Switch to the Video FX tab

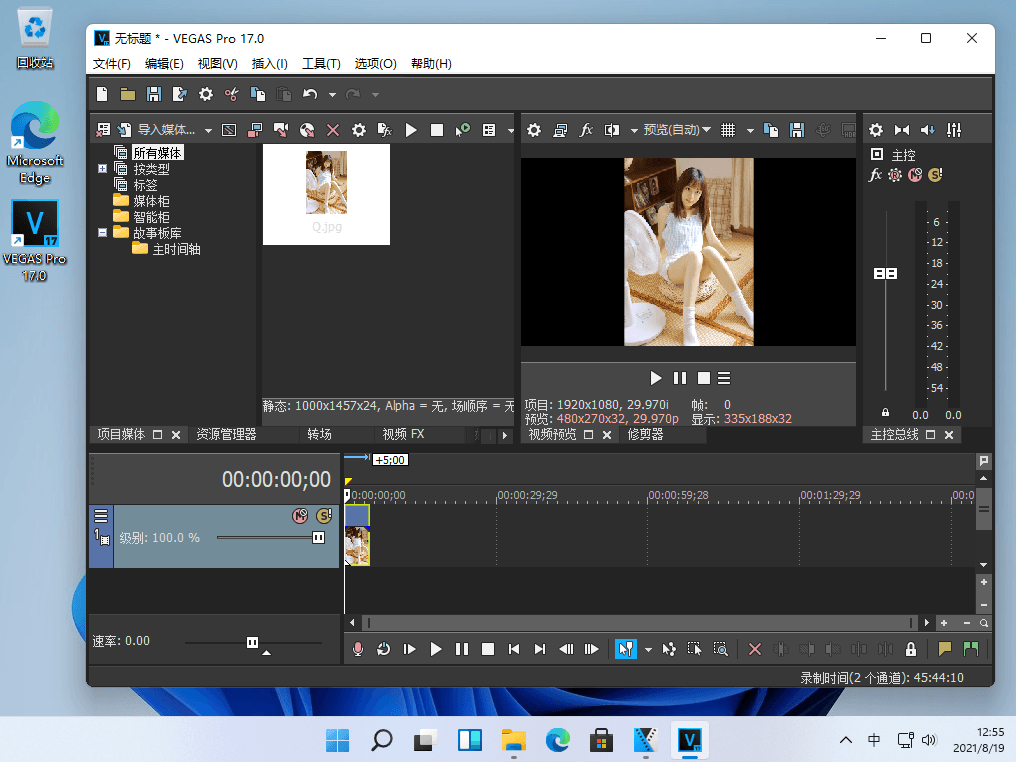coord(404,434)
